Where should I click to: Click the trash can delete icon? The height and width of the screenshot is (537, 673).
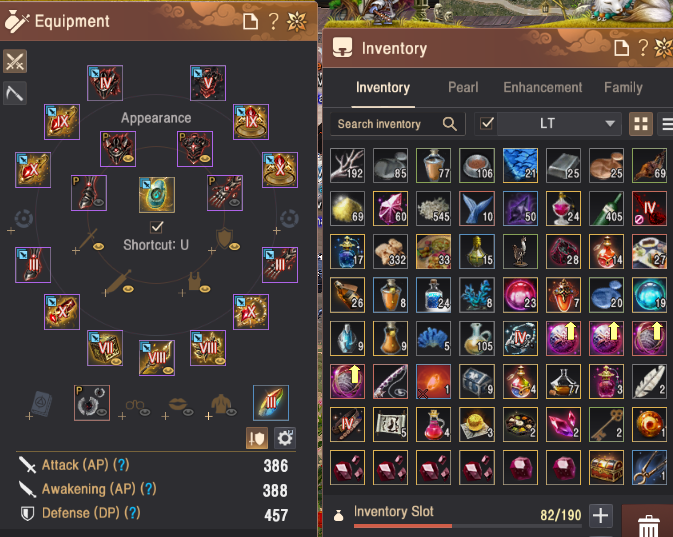[x=648, y=525]
